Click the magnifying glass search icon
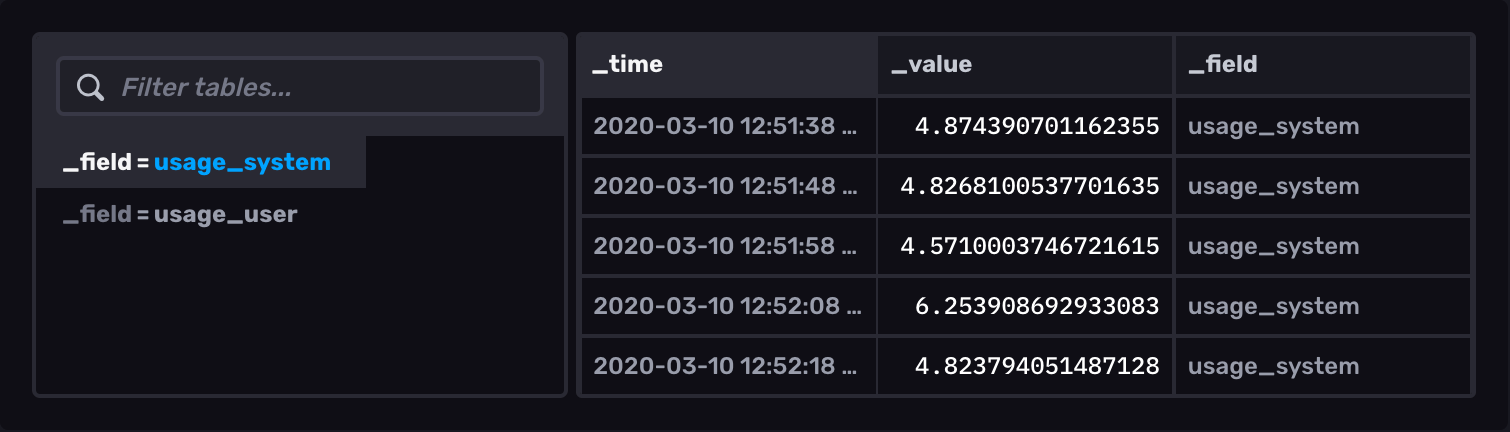This screenshot has width=1510, height=432. pyautogui.click(x=91, y=88)
